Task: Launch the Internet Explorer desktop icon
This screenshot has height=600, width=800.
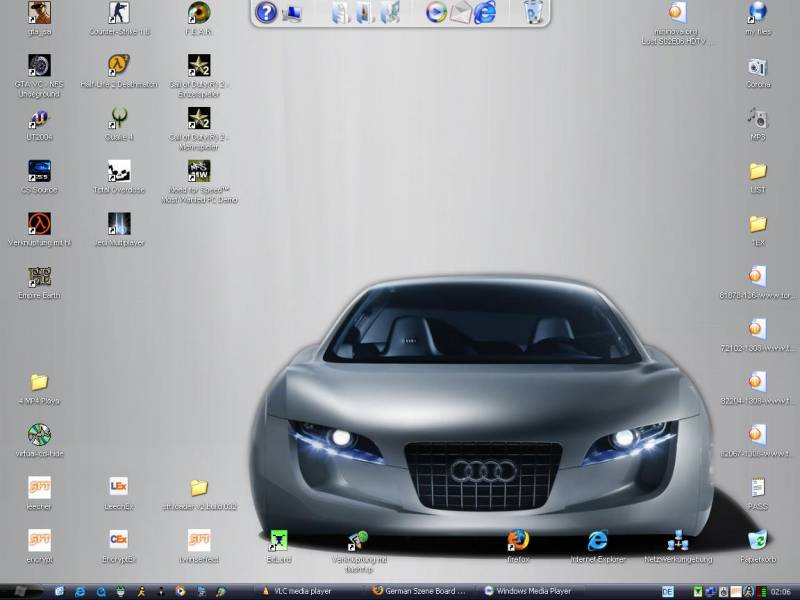Action: (x=597, y=540)
